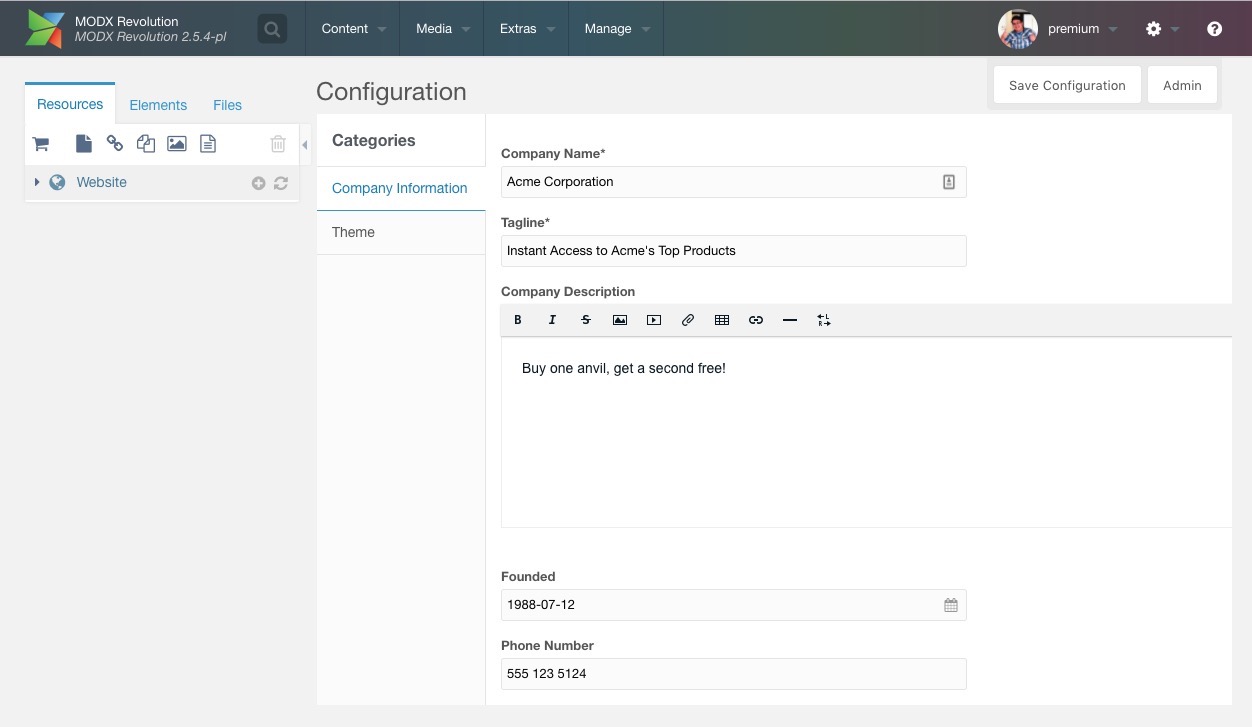Select the Theme category
The height and width of the screenshot is (727, 1252).
tap(400, 232)
